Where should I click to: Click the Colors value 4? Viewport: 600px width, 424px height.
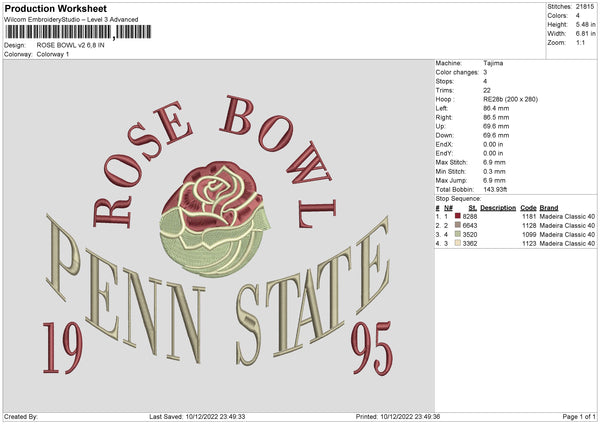pyautogui.click(x=577, y=16)
